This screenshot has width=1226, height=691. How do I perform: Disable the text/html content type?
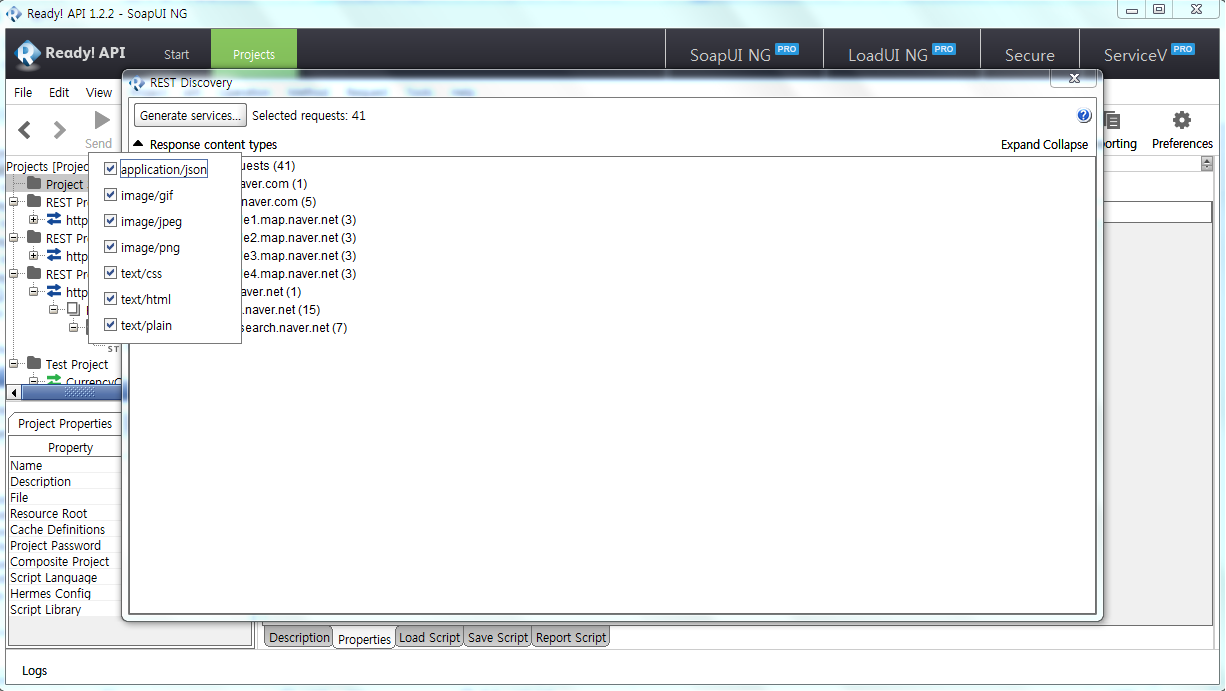click(x=111, y=299)
